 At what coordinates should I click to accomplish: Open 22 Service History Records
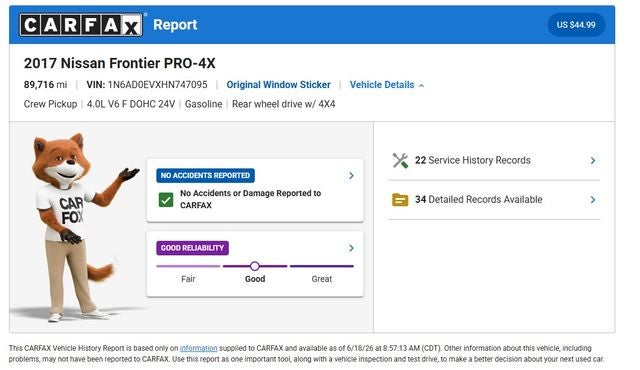tap(493, 160)
